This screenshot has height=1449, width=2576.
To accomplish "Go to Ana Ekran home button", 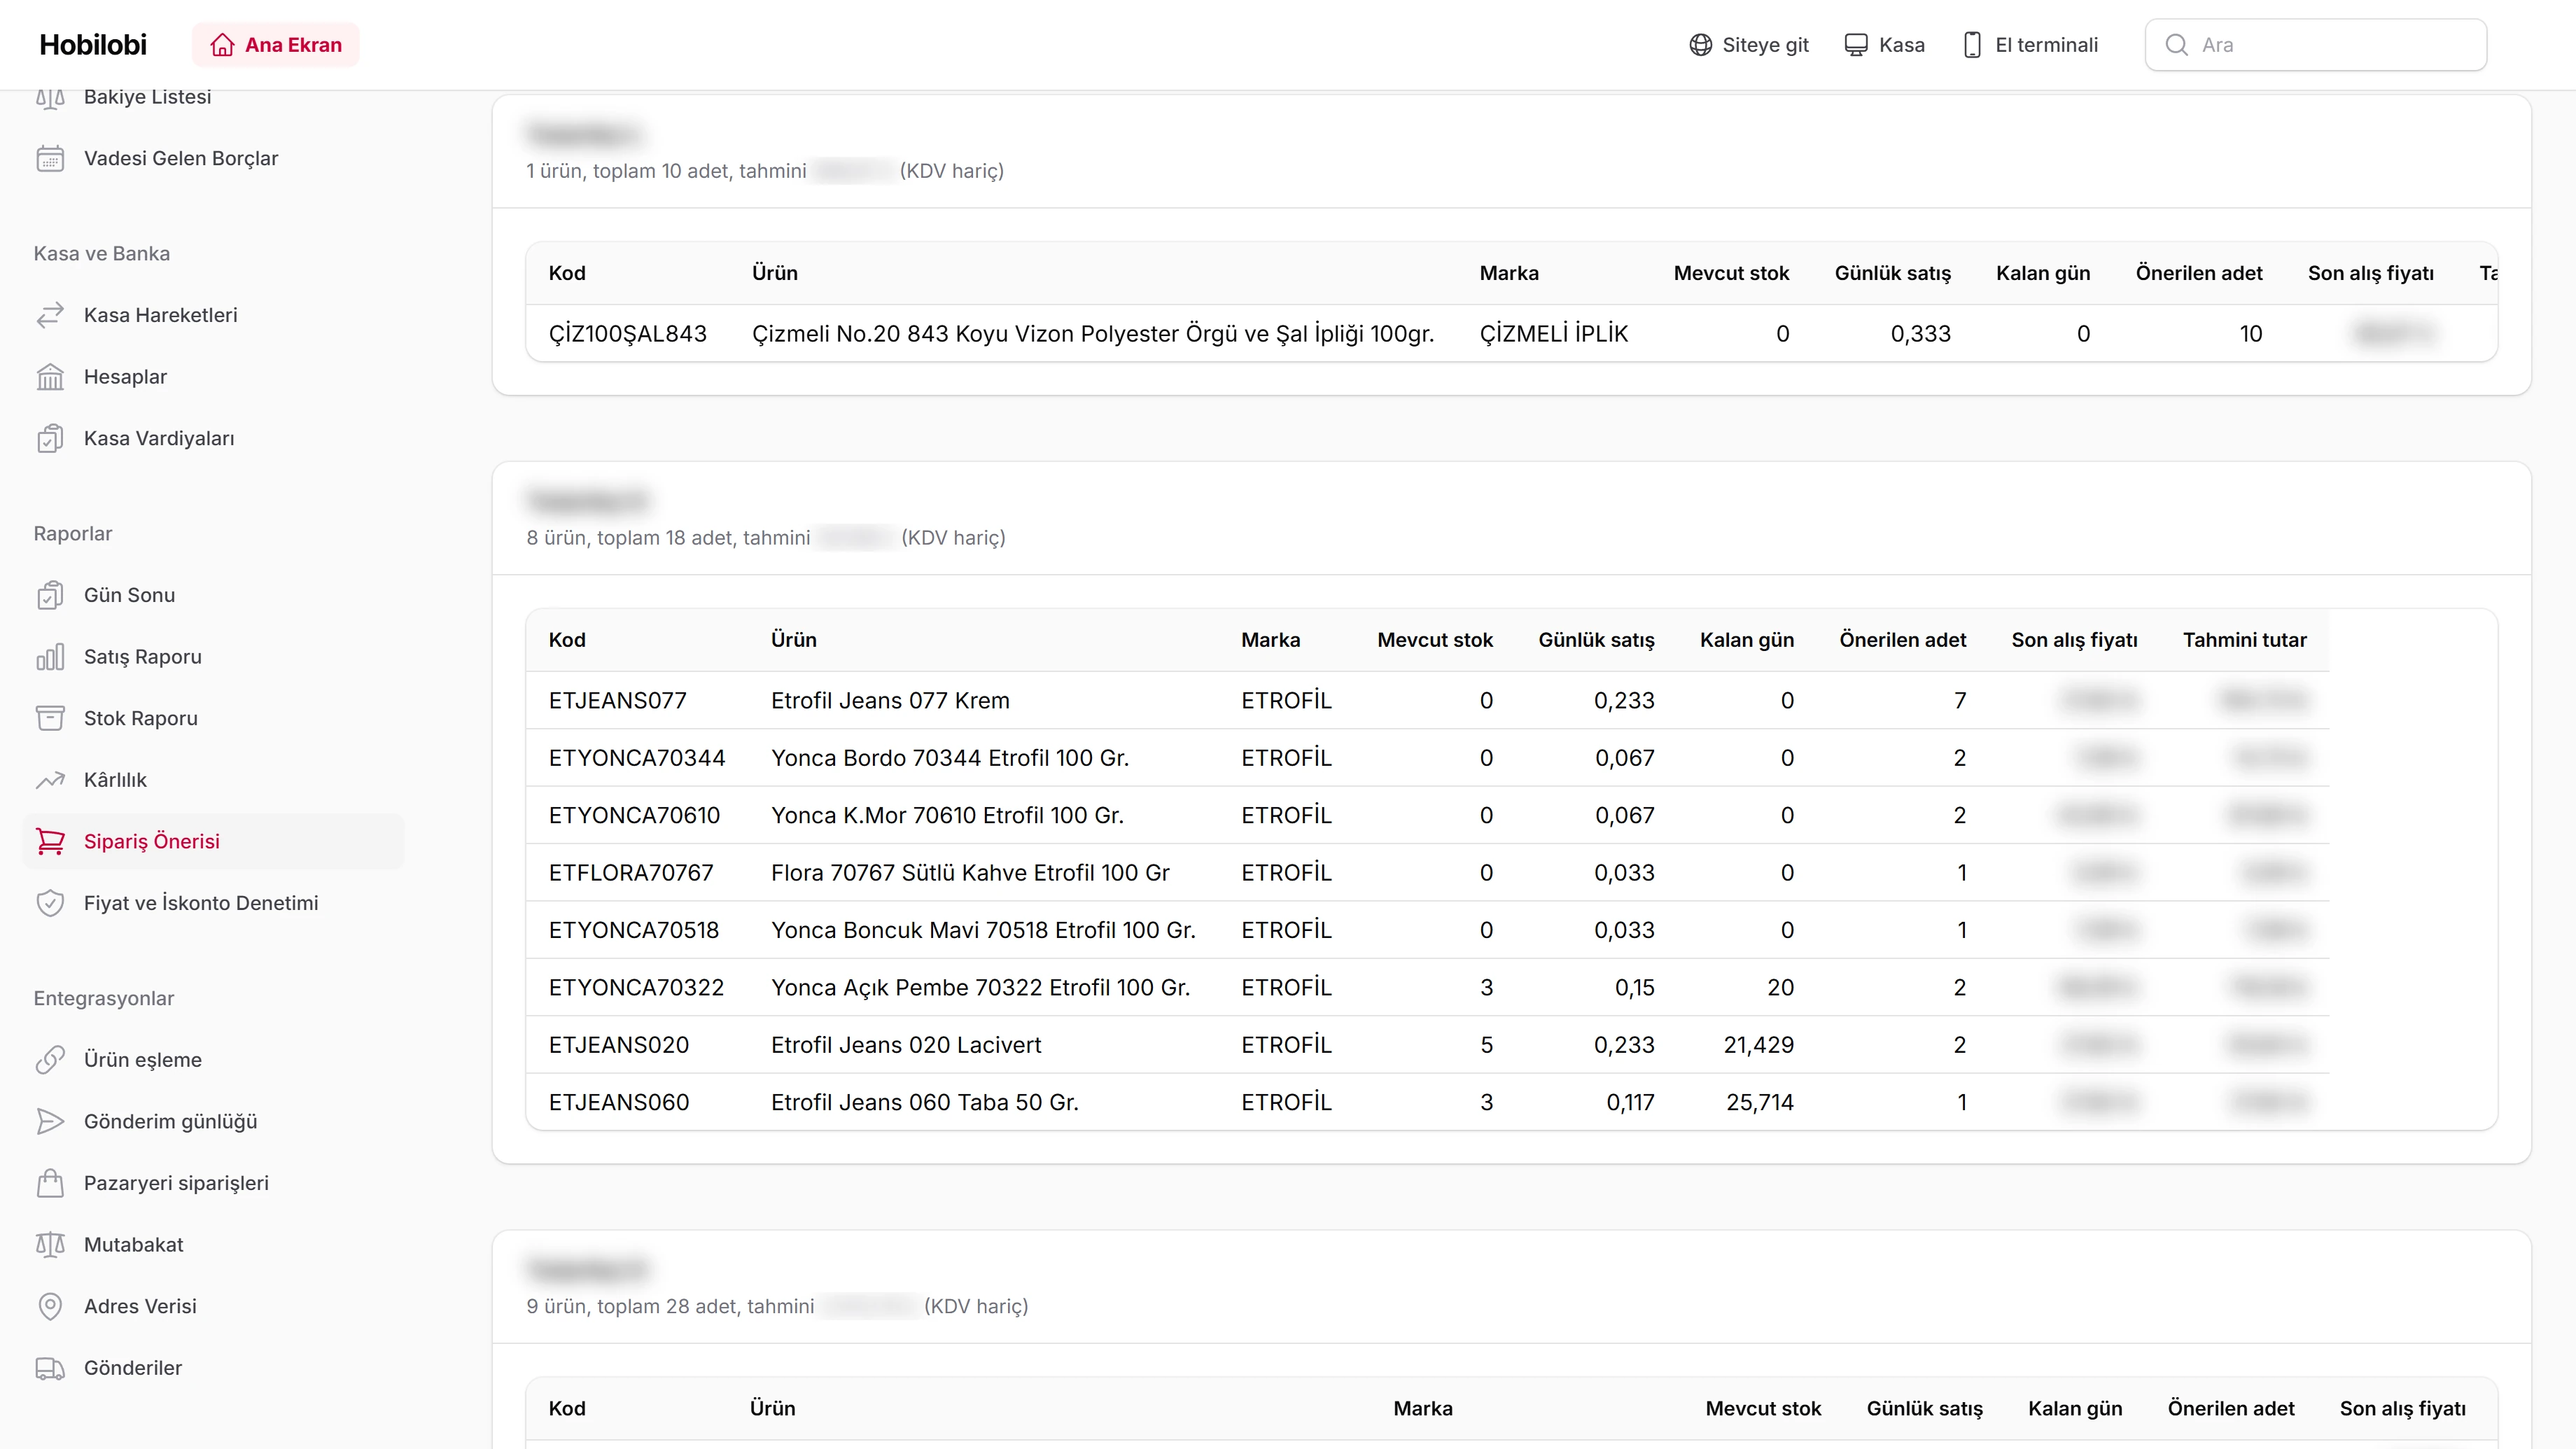I will point(276,45).
